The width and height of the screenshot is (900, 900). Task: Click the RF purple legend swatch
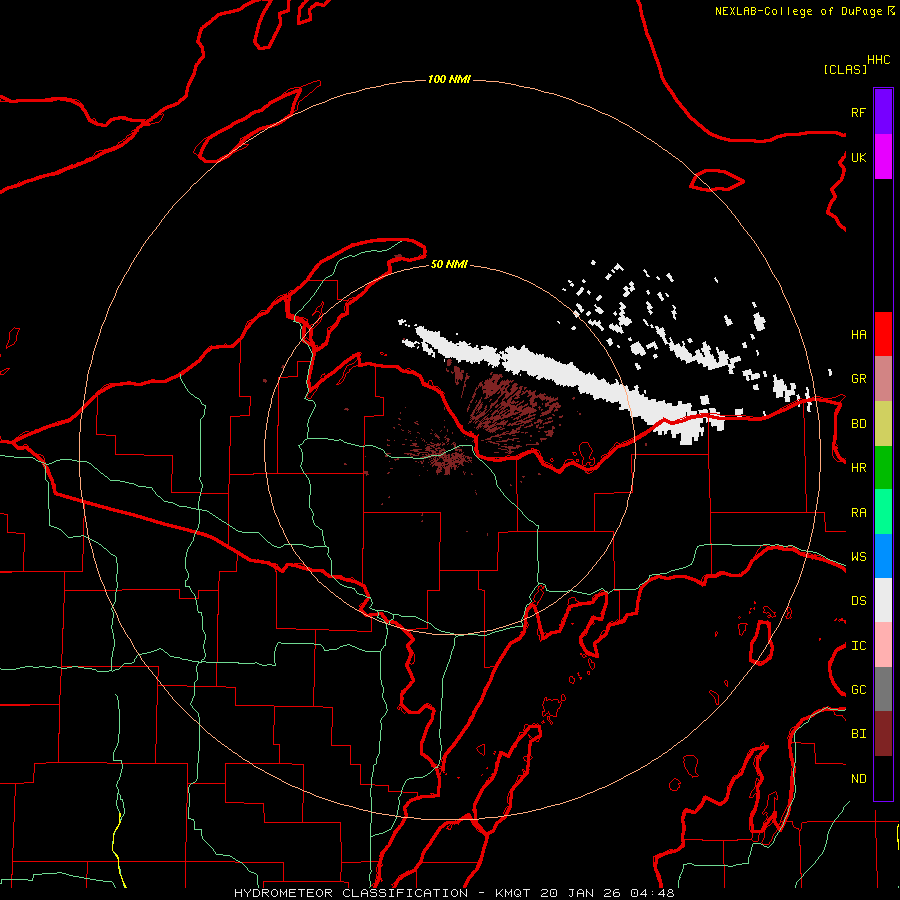[883, 112]
